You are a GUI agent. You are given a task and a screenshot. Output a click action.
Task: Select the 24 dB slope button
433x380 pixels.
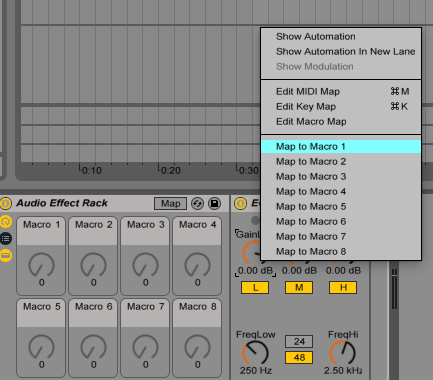[299, 341]
